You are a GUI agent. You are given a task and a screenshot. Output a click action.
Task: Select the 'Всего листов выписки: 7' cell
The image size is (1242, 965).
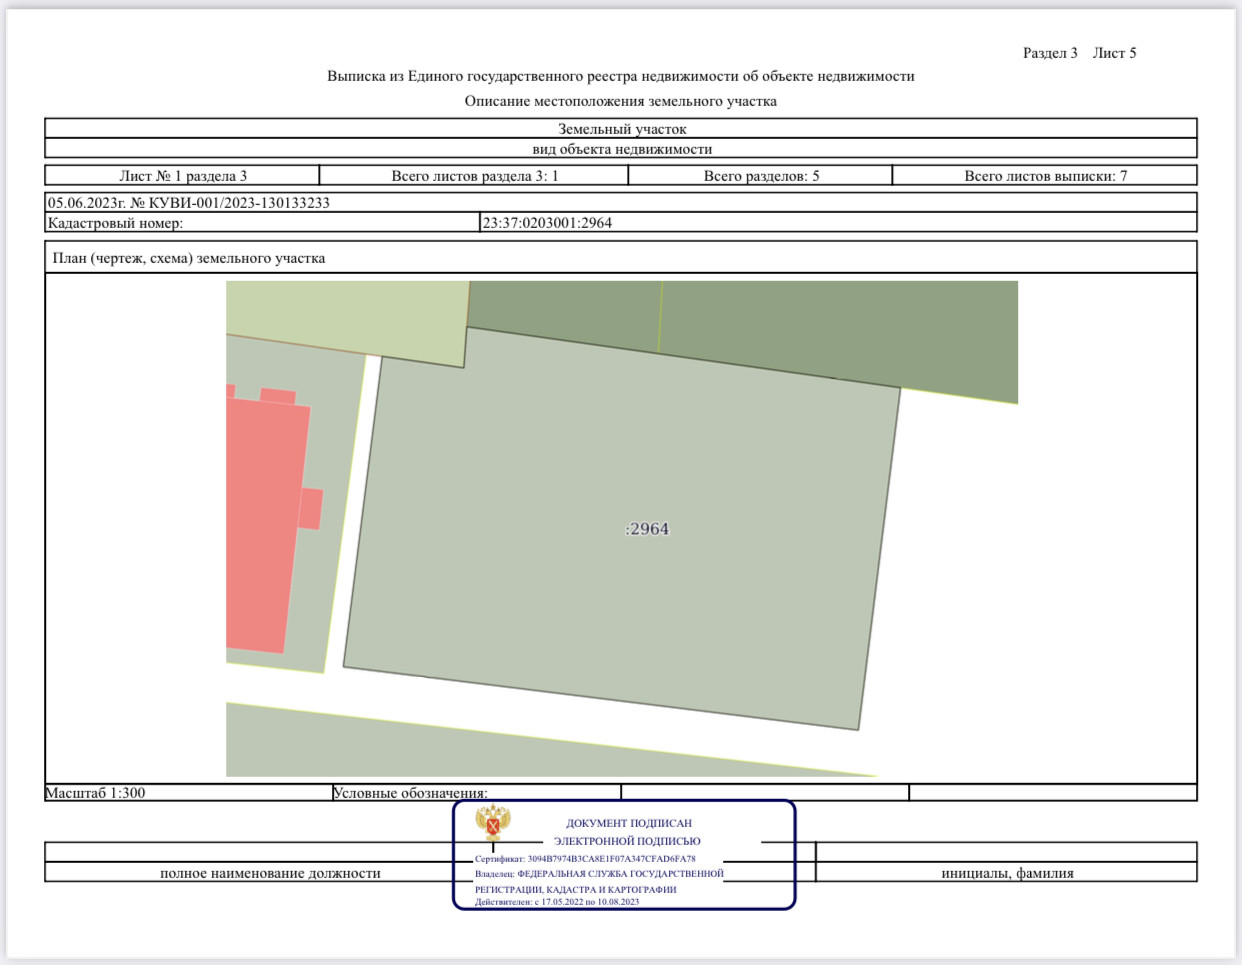tap(1045, 176)
